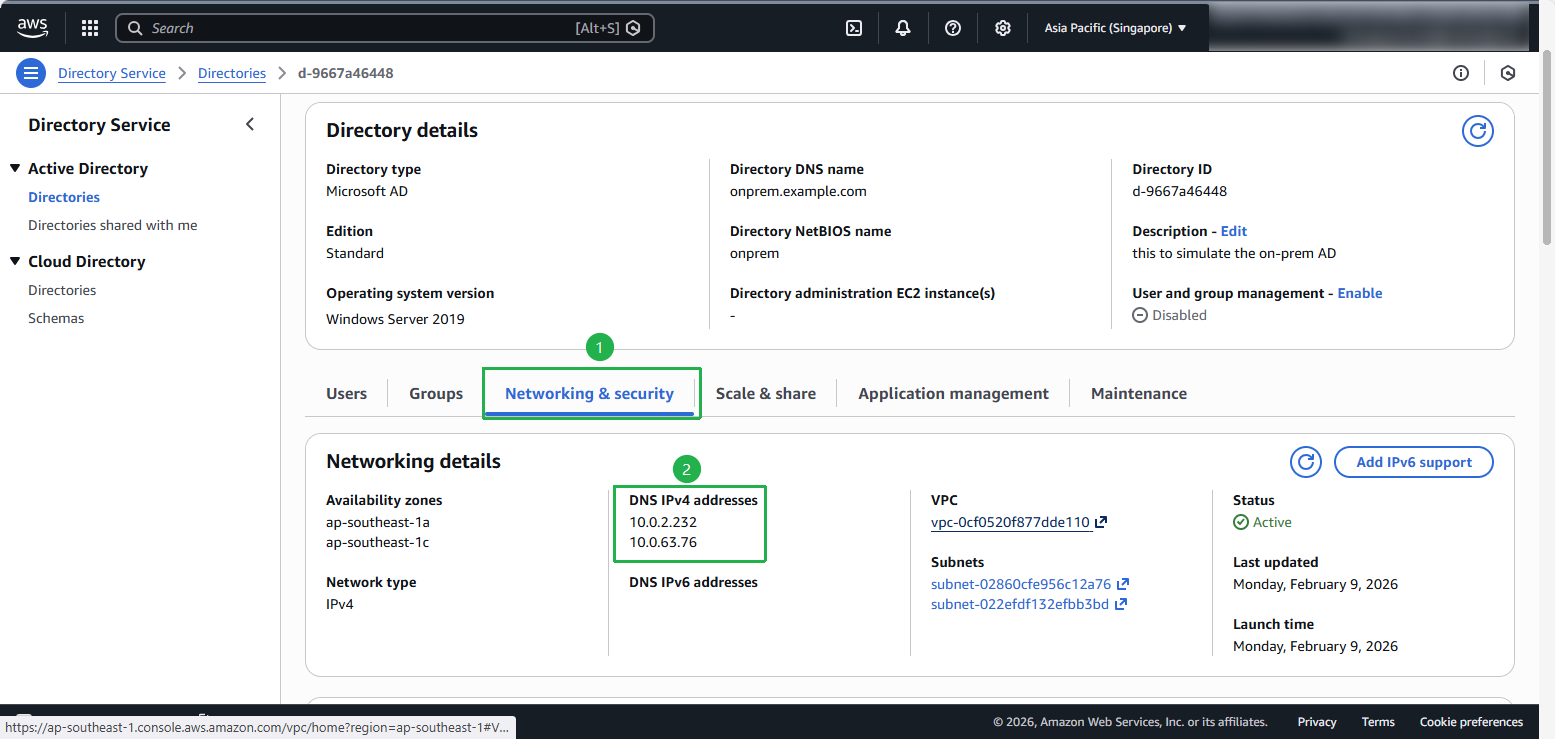Open the vpc-0cf0520f877dde110 link
Viewport: 1555px width, 739px height.
[x=1010, y=522]
